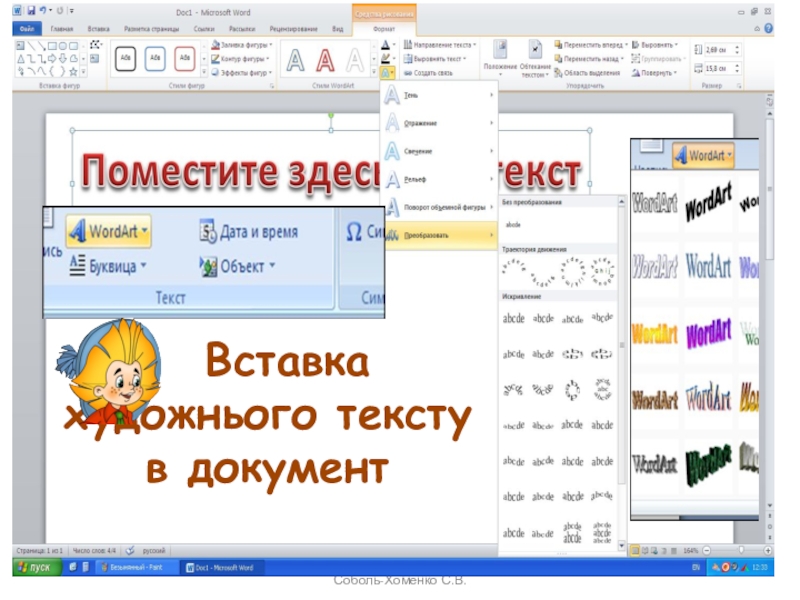Open the Выровнять arrange dropdown
Image resolution: width=800 pixels, height=600 pixels.
(x=655, y=45)
